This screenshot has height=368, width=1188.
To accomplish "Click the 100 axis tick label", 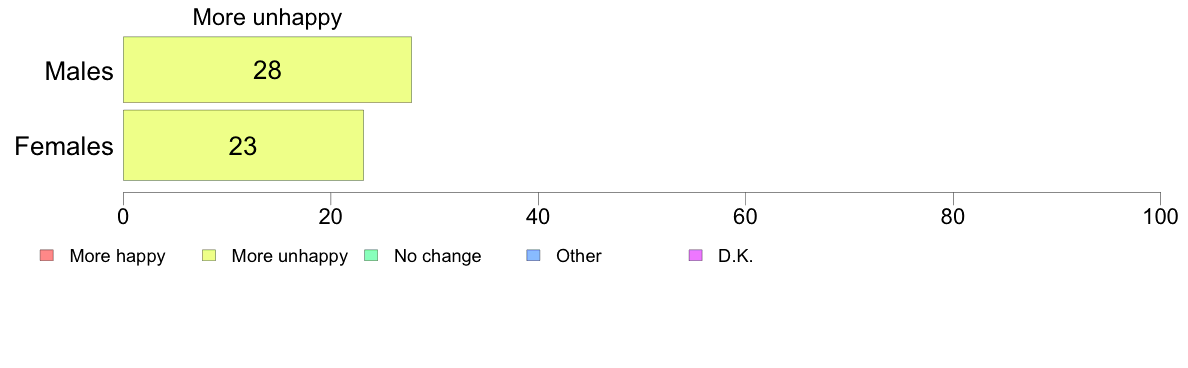I will 1160,216.
